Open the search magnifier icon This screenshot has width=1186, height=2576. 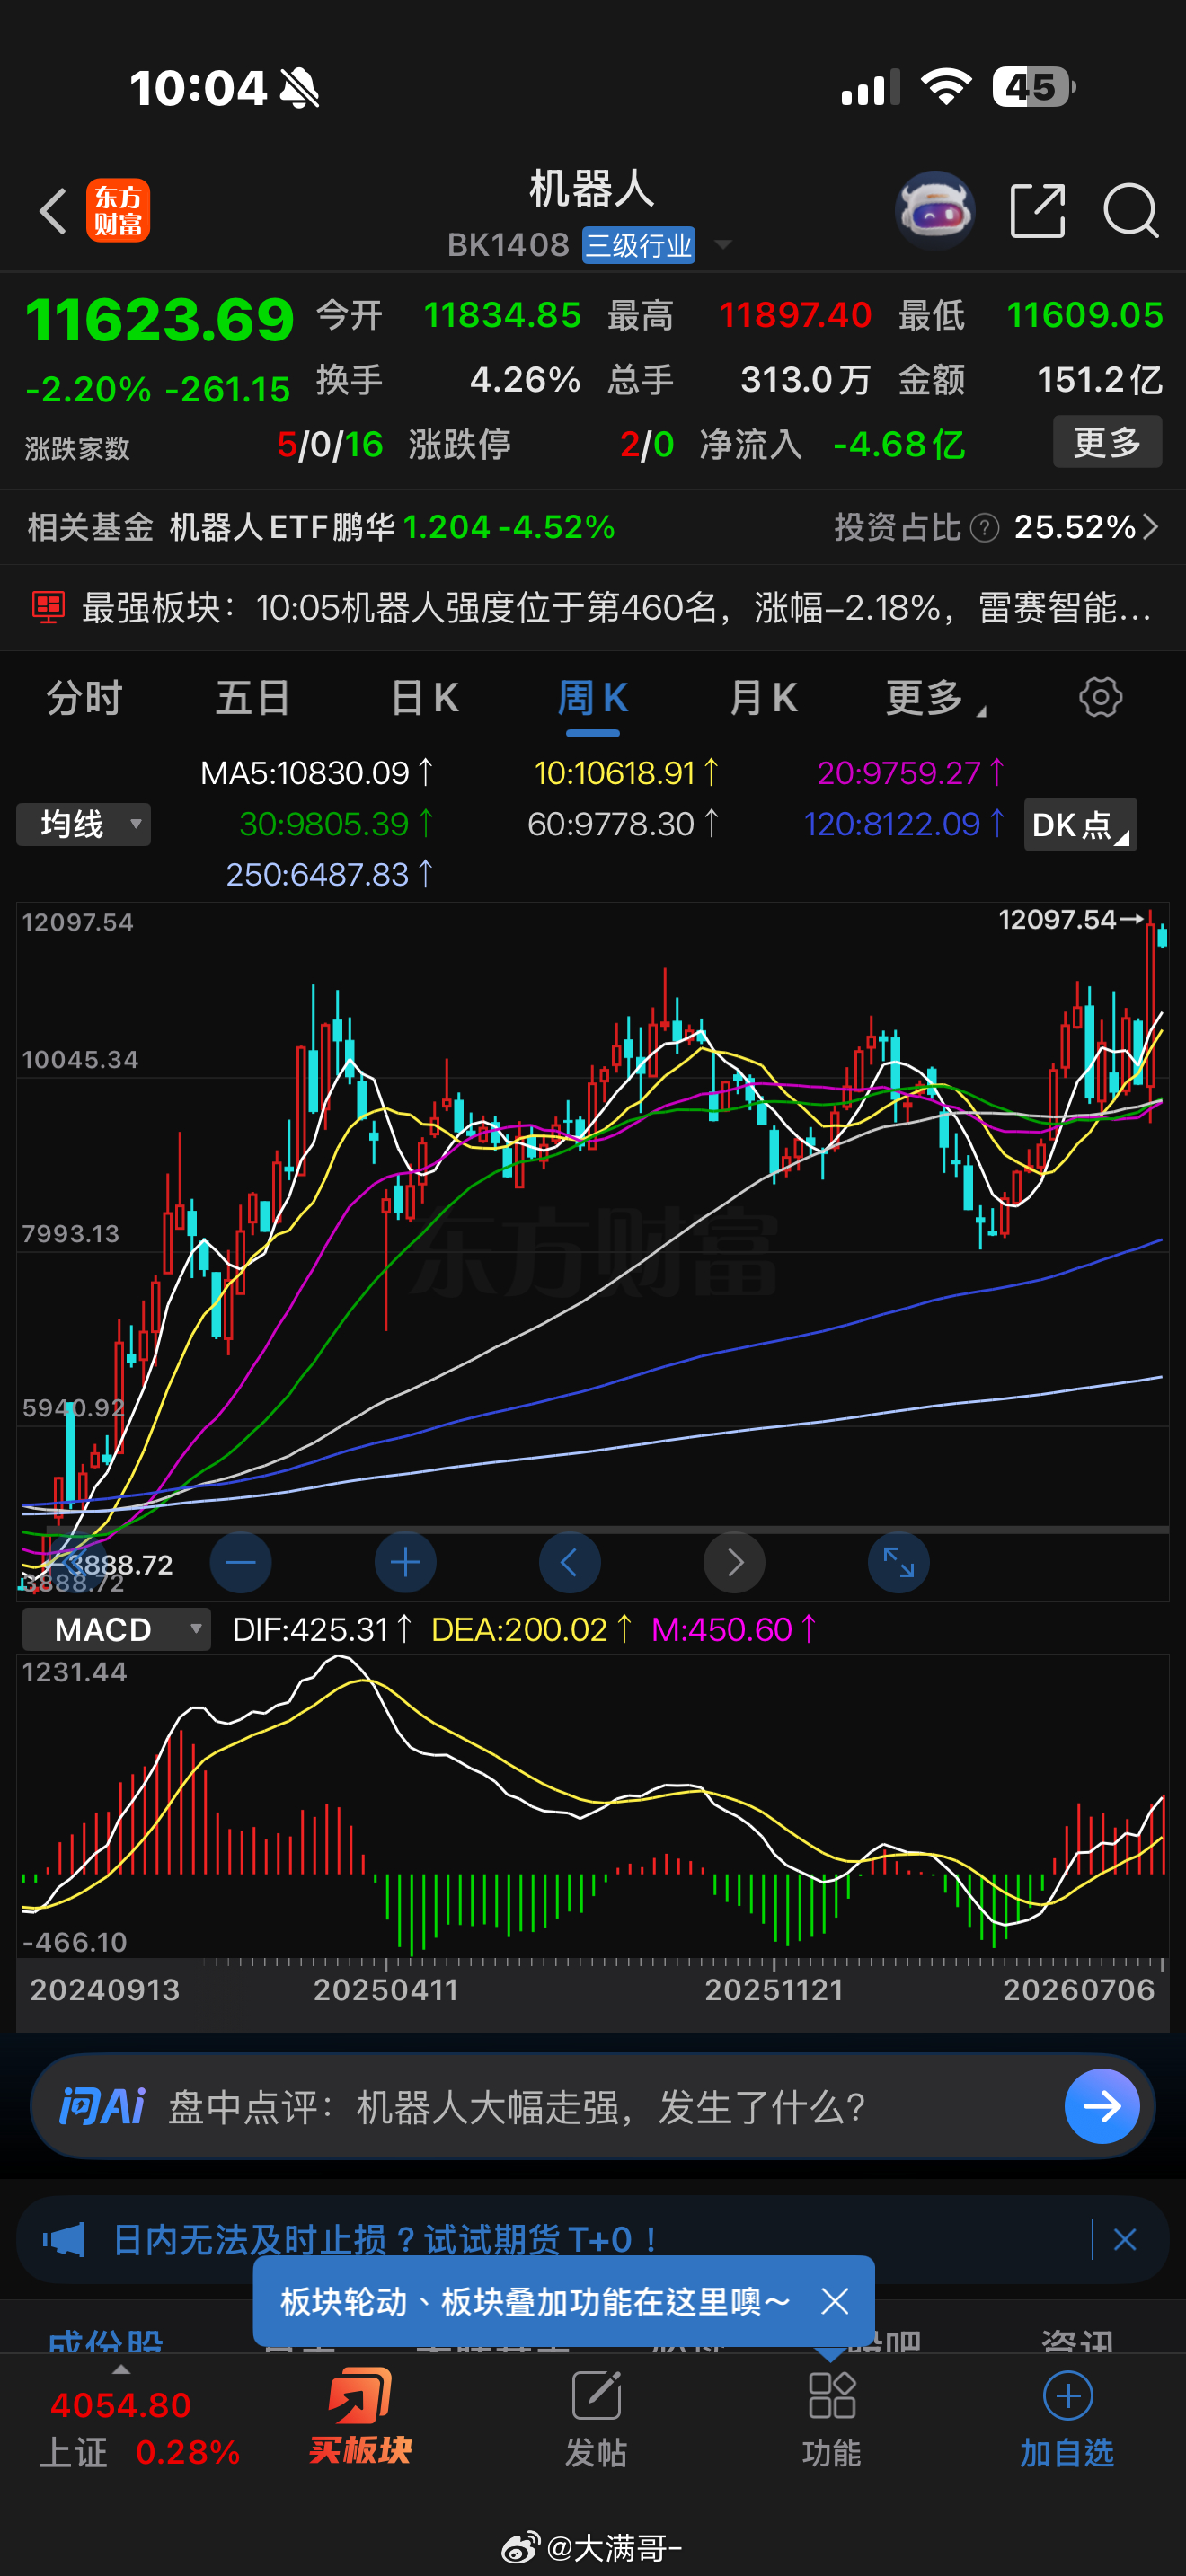pos(1130,211)
